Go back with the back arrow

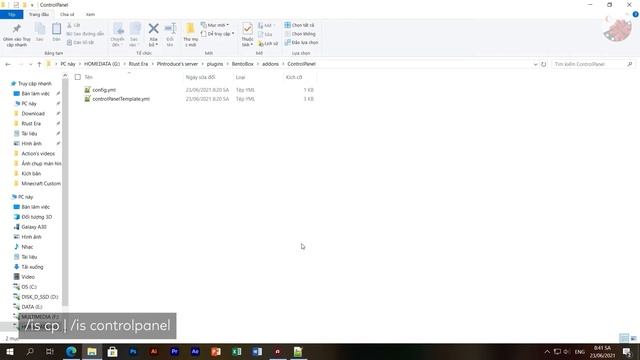point(8,64)
